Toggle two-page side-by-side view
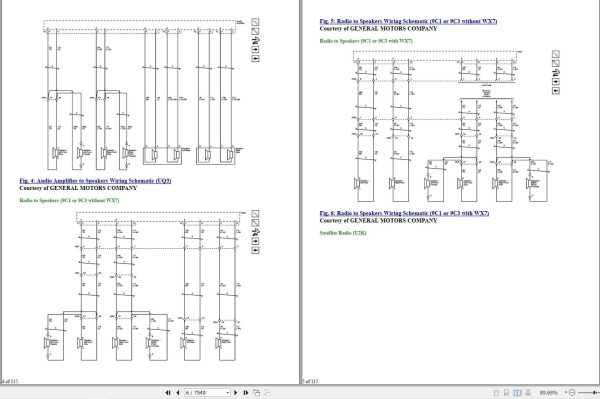600x399 pixels. 517,393
